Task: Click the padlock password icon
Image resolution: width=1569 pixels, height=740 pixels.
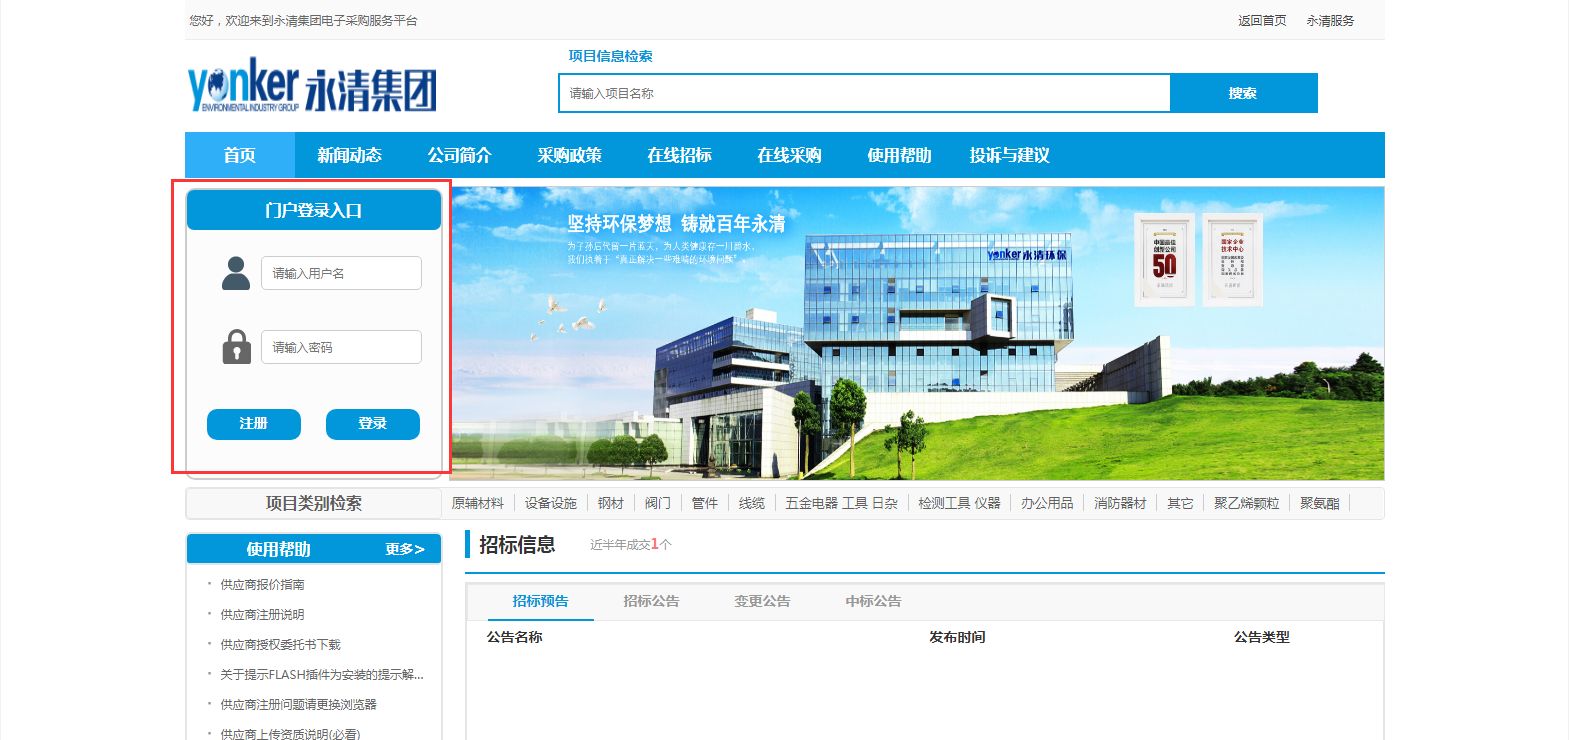Action: pos(236,347)
